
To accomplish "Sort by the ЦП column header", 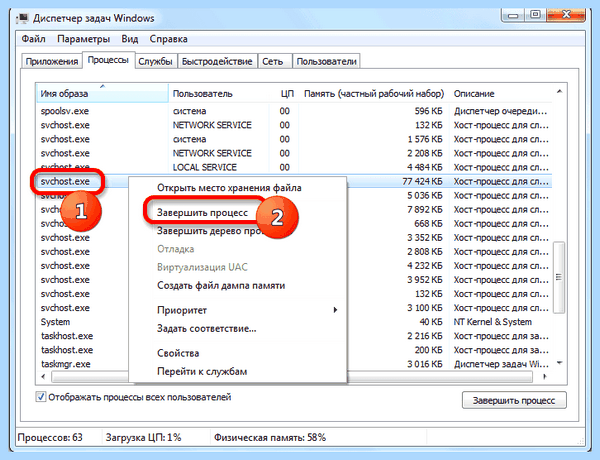I will pos(284,93).
